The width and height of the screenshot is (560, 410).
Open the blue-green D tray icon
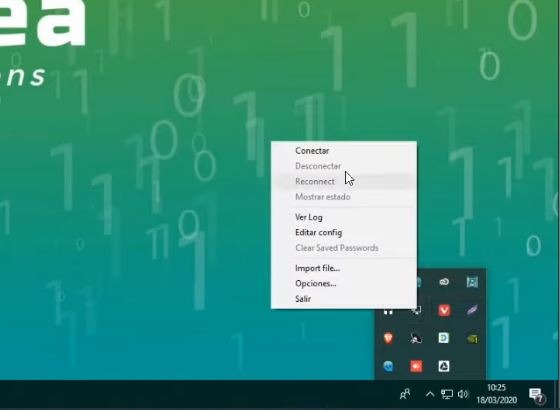444,338
